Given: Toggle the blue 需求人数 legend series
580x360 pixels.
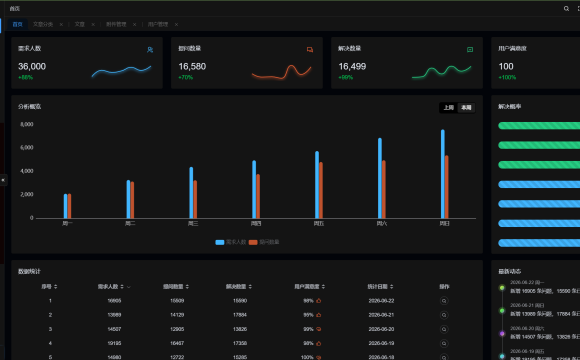Looking at the screenshot, I should point(230,242).
